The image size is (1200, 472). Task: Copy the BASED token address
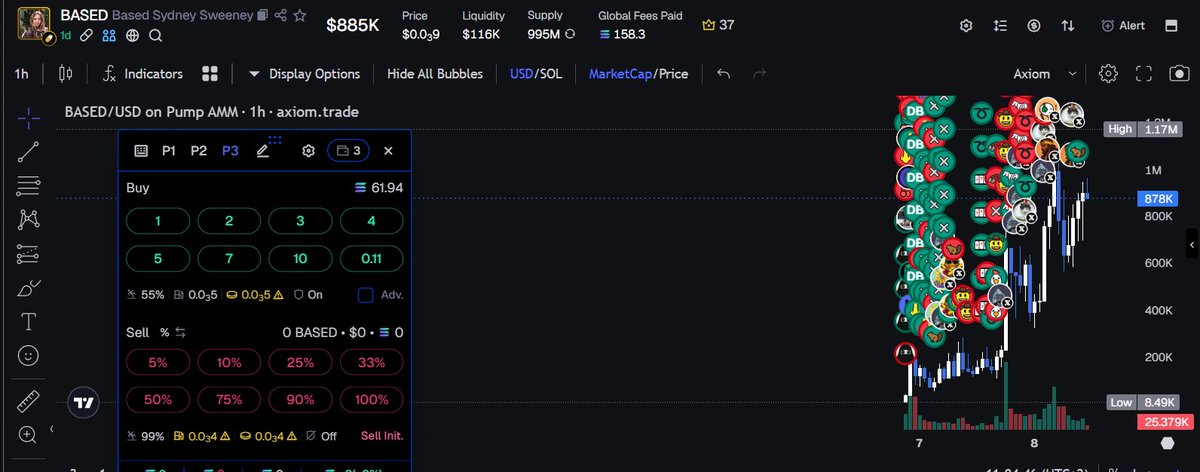[x=262, y=16]
